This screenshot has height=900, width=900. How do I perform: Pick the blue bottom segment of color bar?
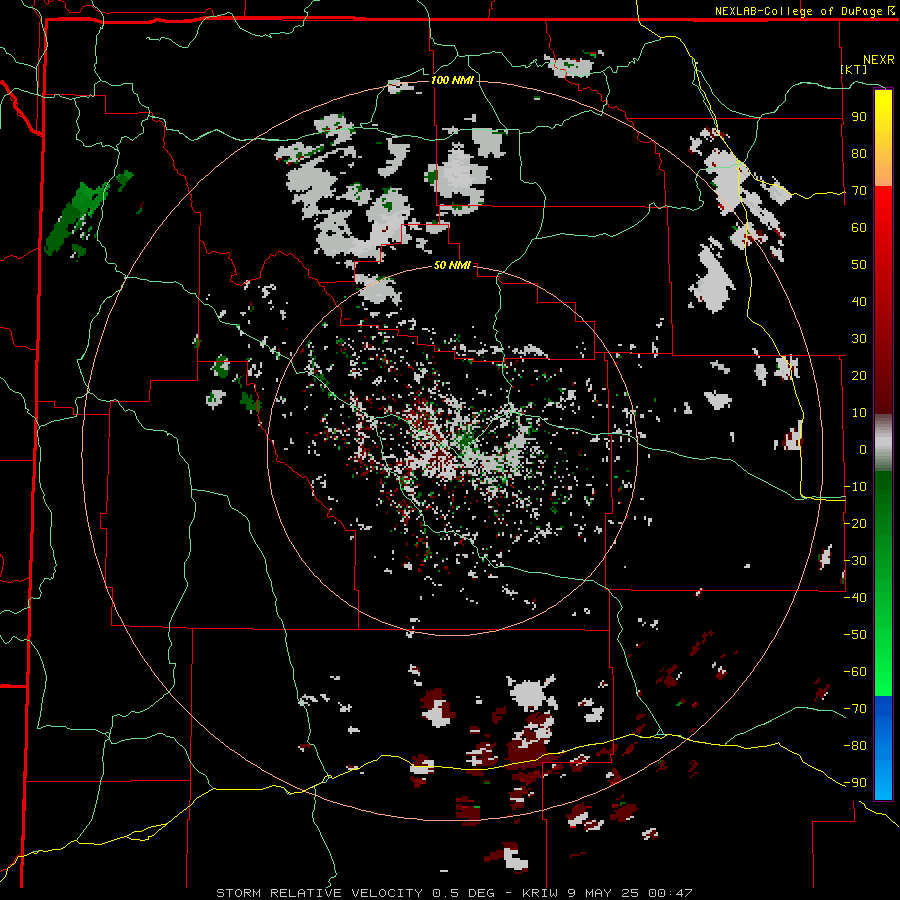pos(883,747)
